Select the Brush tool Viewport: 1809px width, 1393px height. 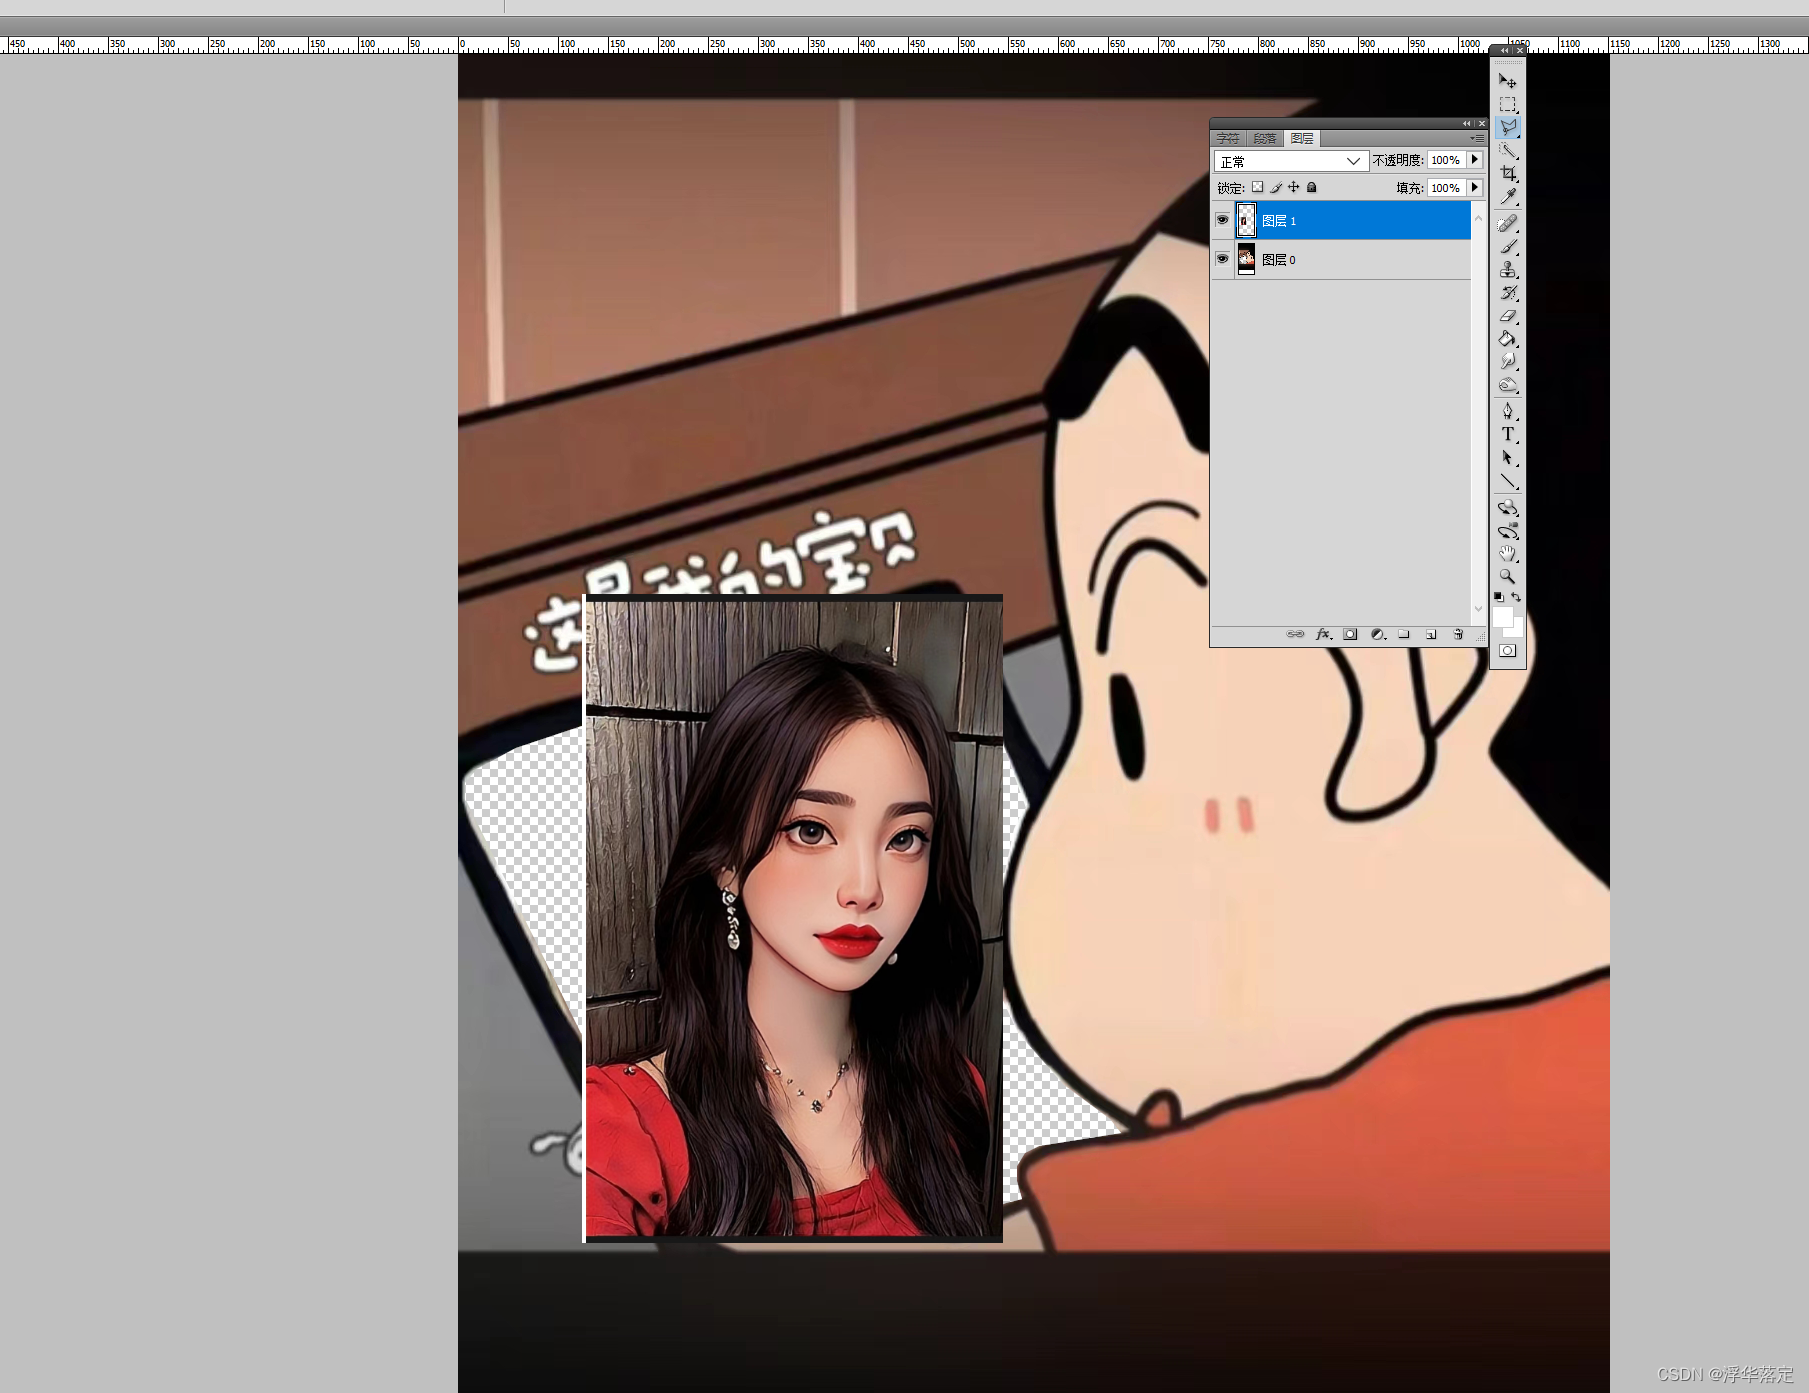[1508, 246]
